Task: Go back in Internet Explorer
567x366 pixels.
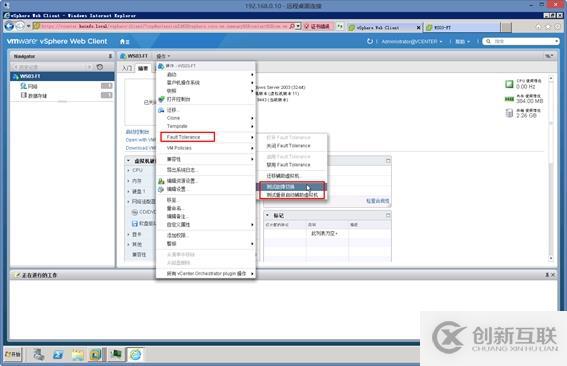Action: 9,26
